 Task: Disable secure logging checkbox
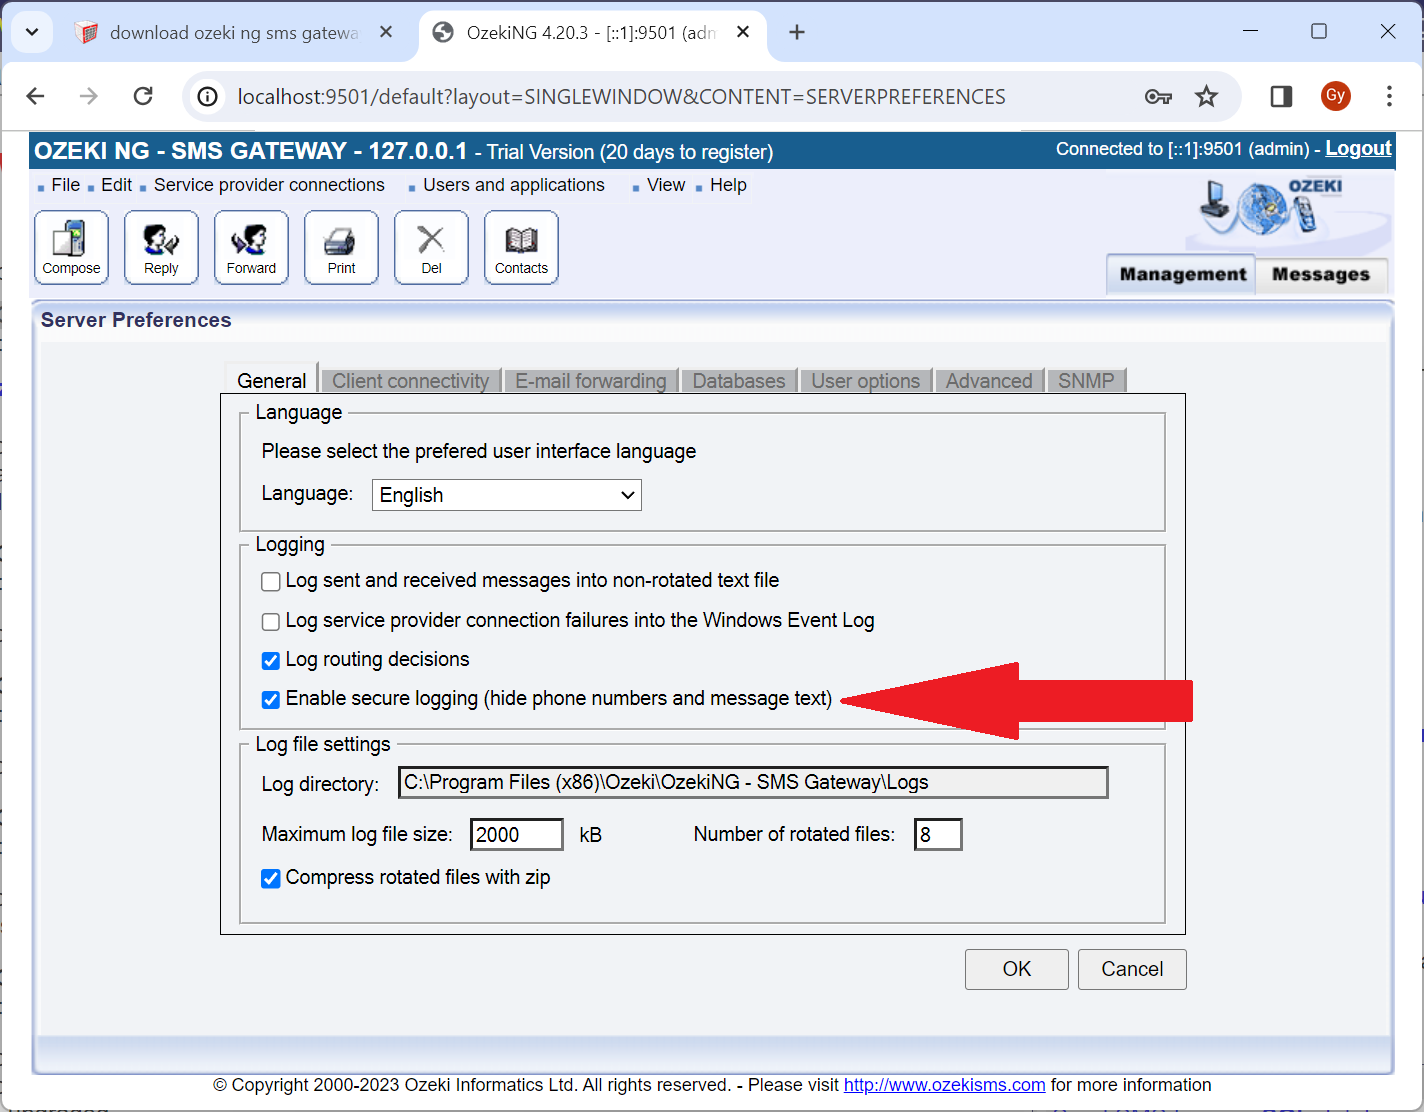pos(271,700)
